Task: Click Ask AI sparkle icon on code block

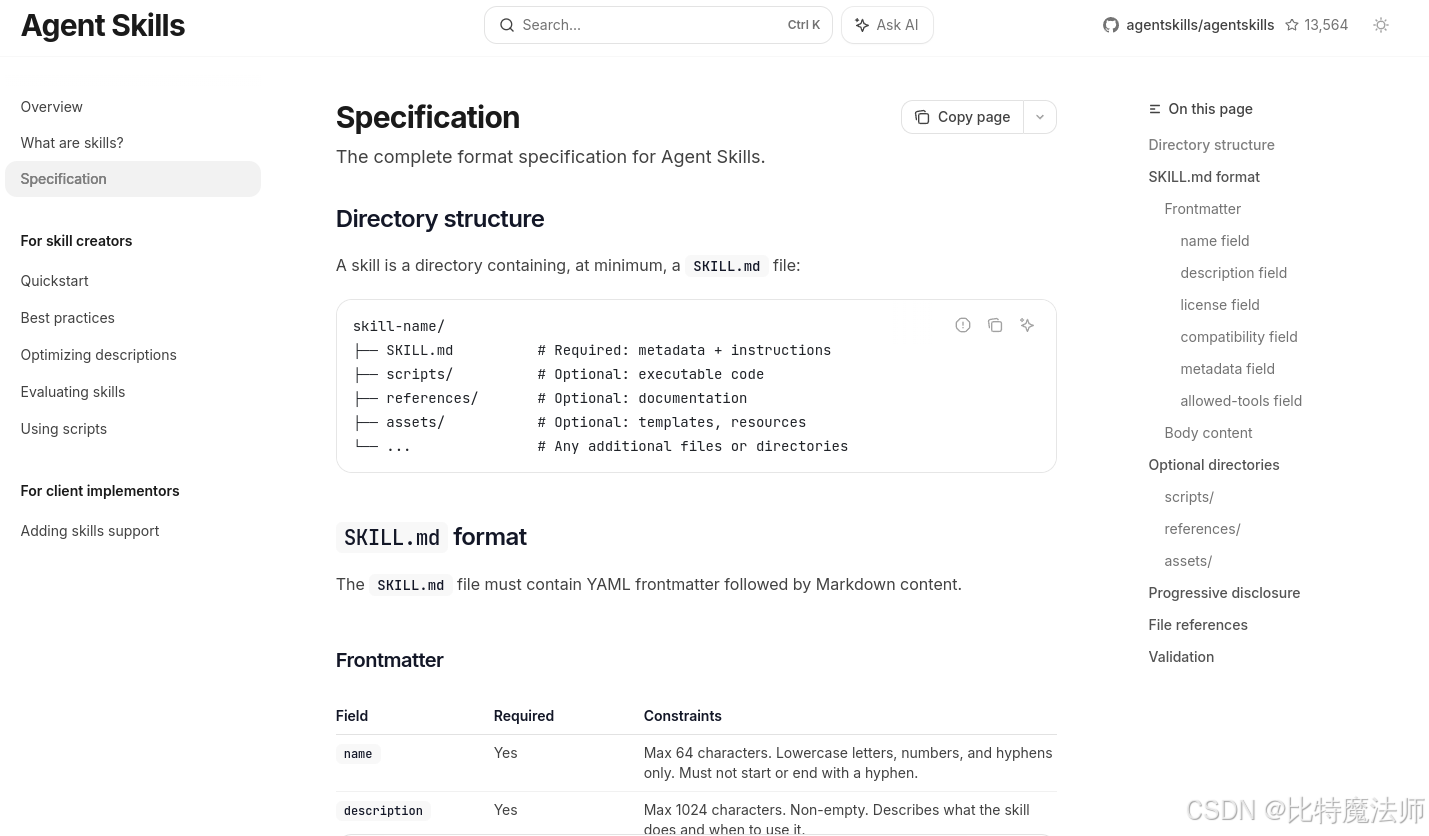Action: pyautogui.click(x=1027, y=325)
